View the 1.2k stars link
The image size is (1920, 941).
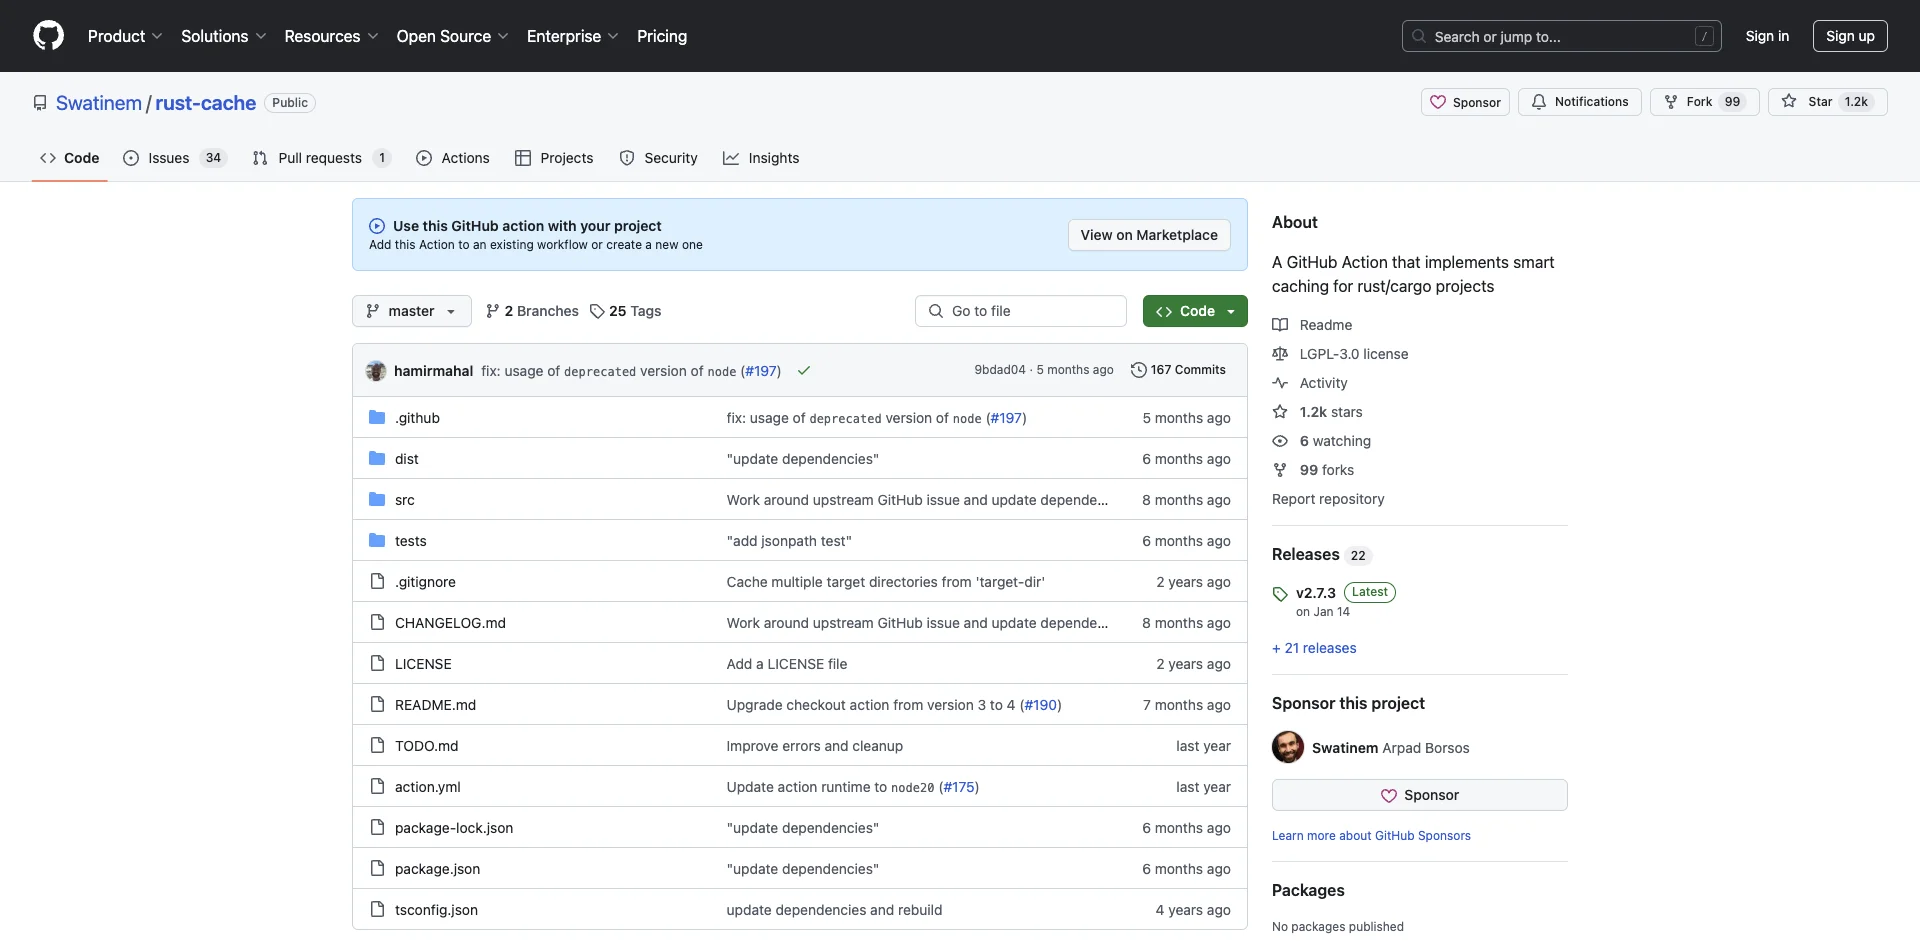tap(1317, 412)
